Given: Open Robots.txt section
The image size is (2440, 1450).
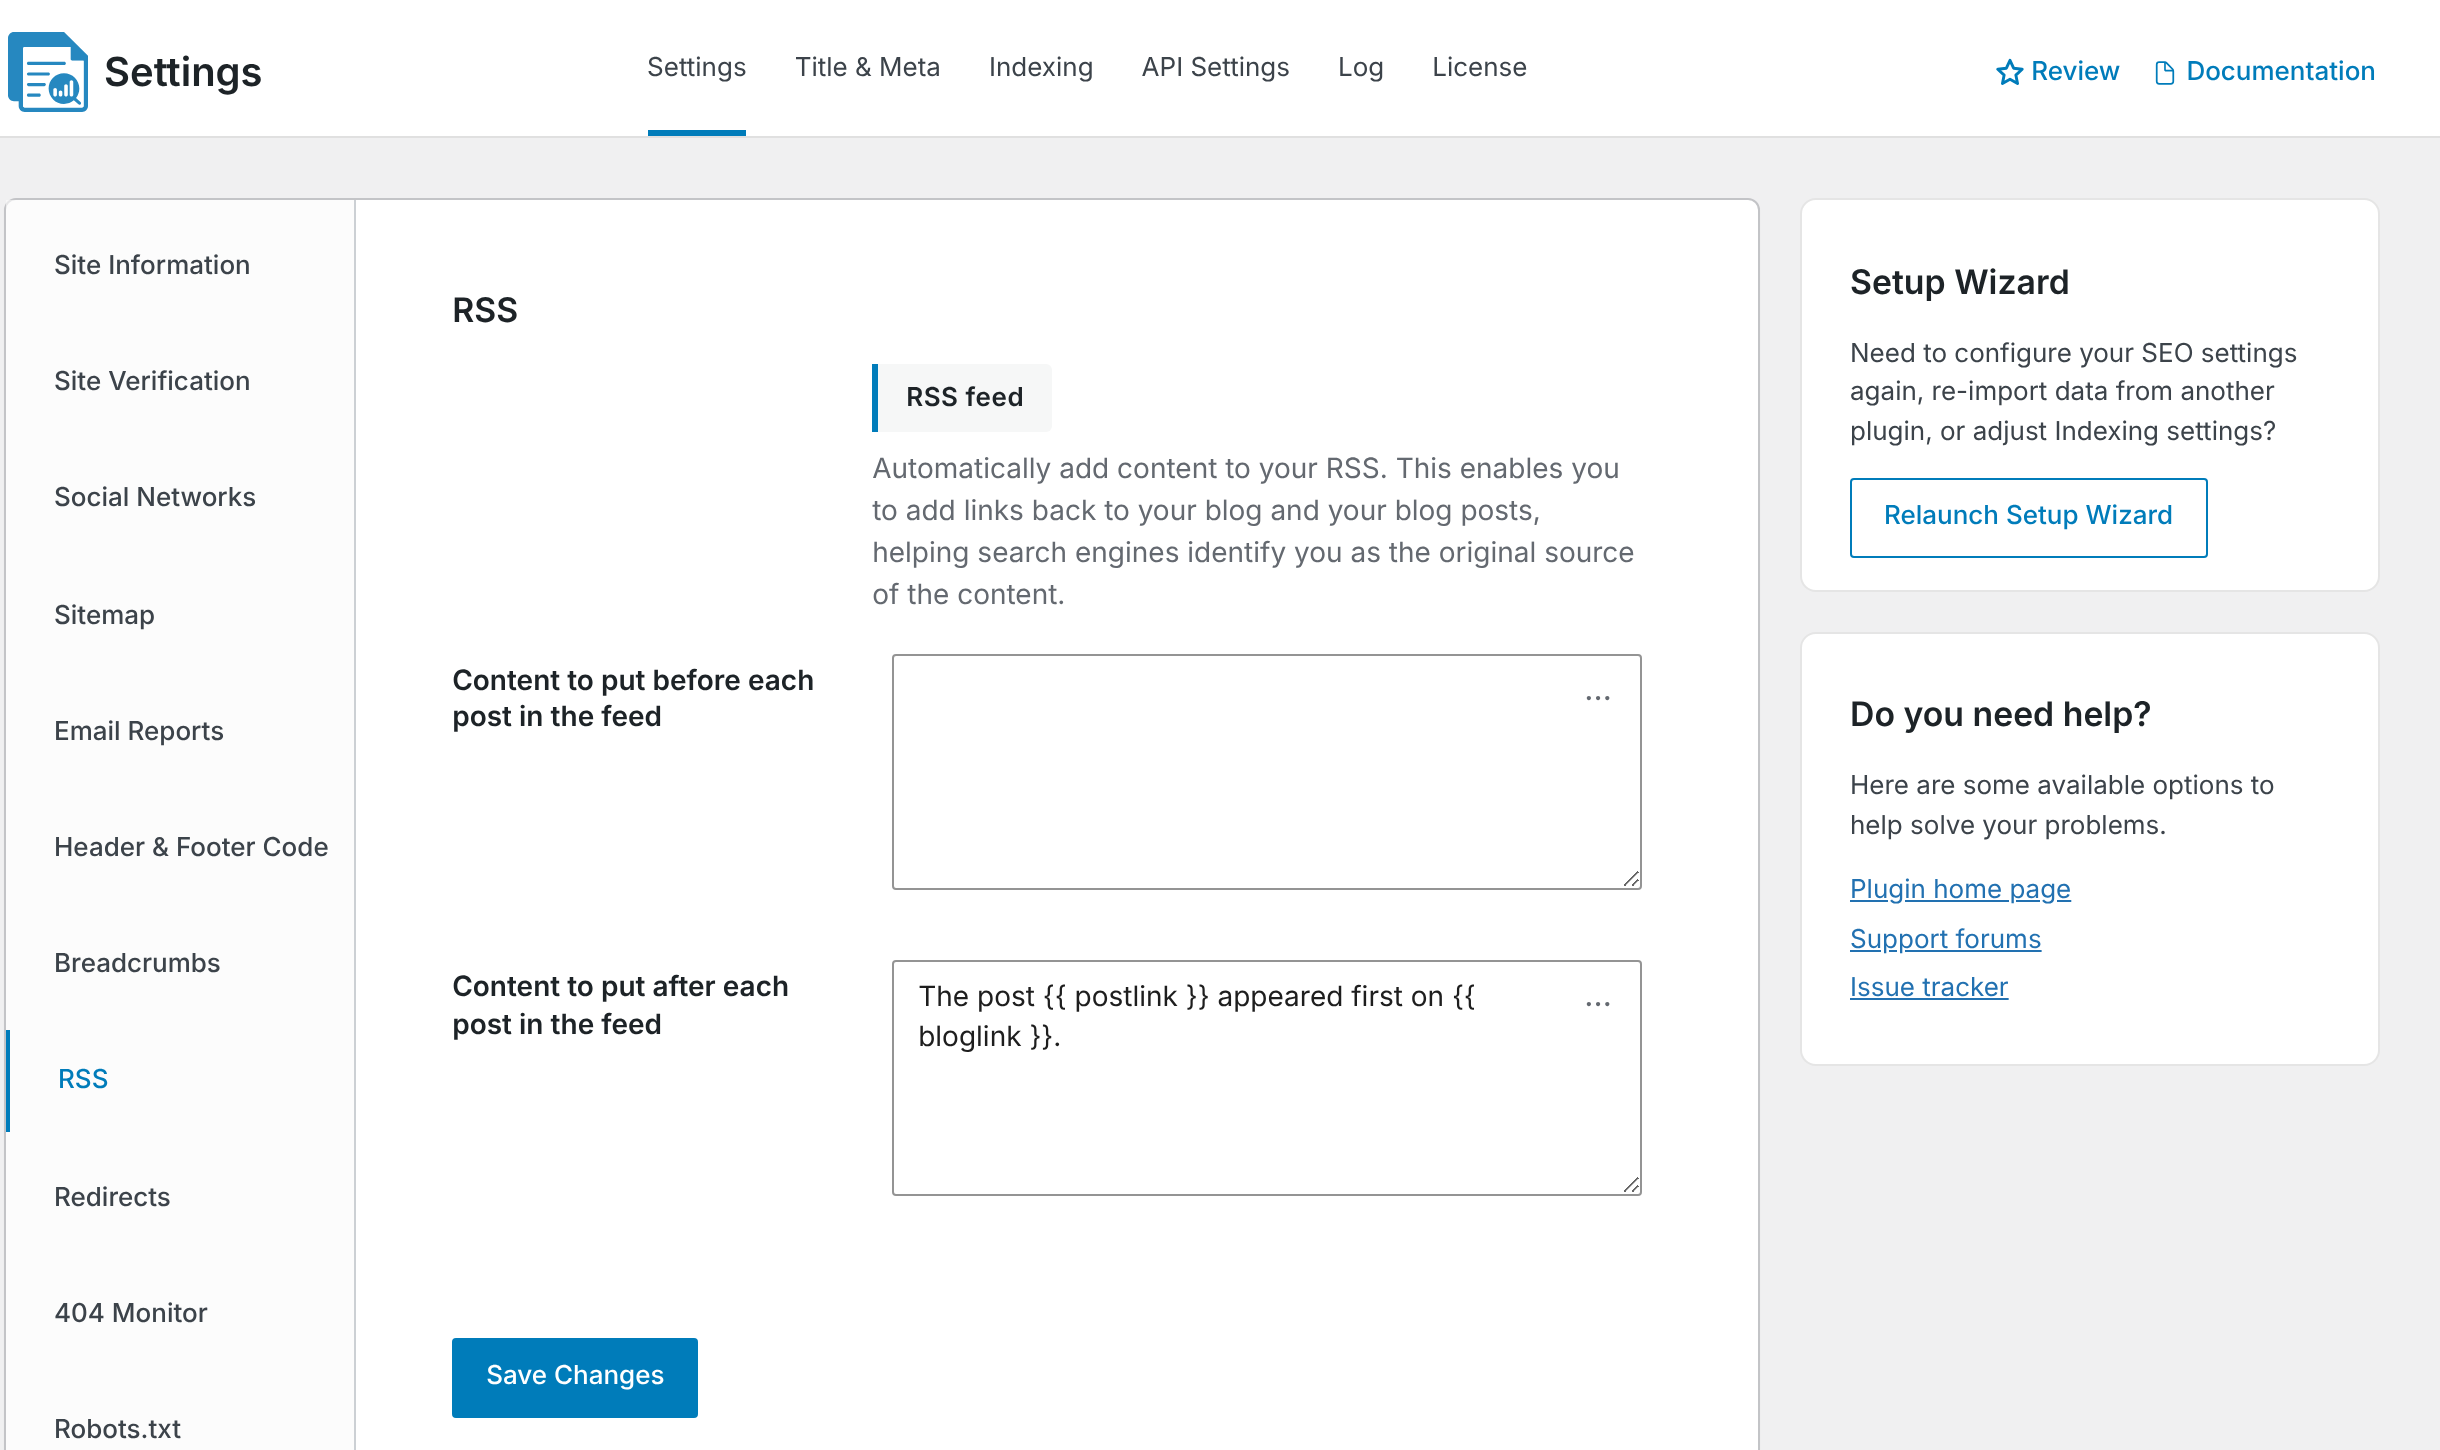Looking at the screenshot, I should tap(118, 1429).
